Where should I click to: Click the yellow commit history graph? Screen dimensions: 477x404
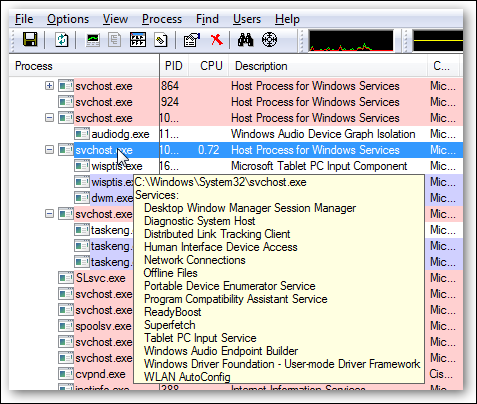[x=438, y=41]
